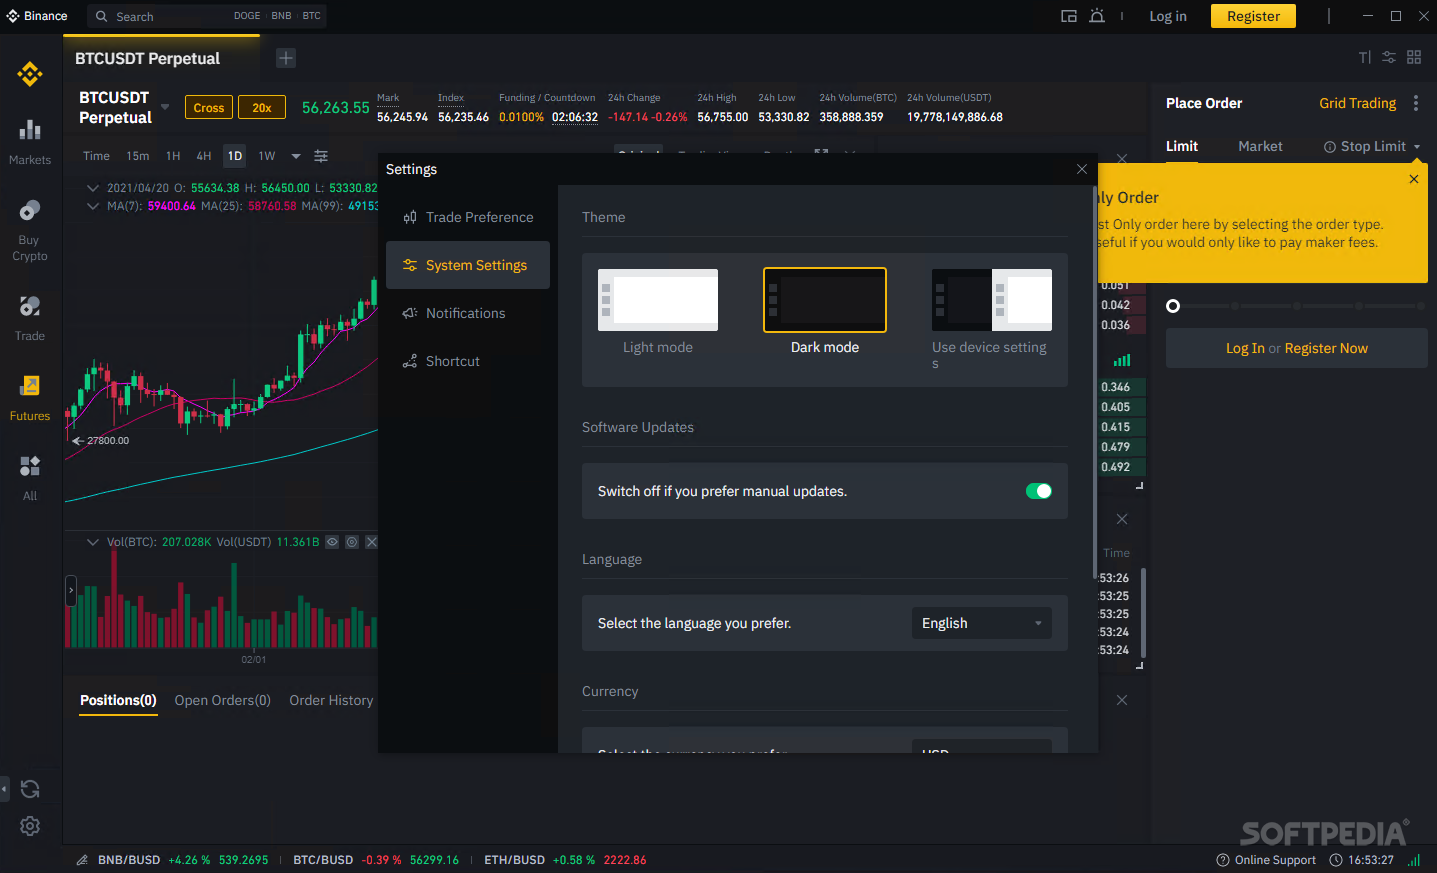Viewport: 1437px width, 873px height.
Task: Open the grid layout icon in the top right
Action: point(1414,57)
